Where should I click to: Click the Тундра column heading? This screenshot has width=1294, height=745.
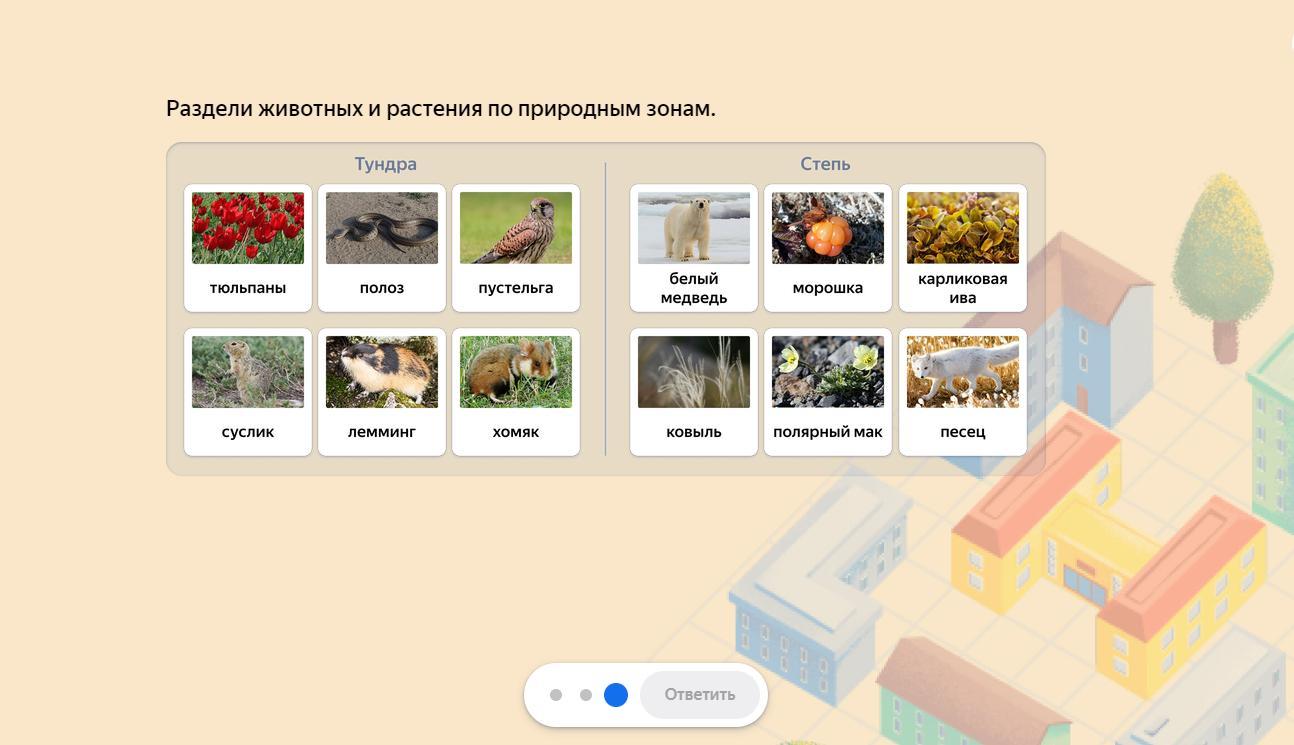pyautogui.click(x=385, y=164)
